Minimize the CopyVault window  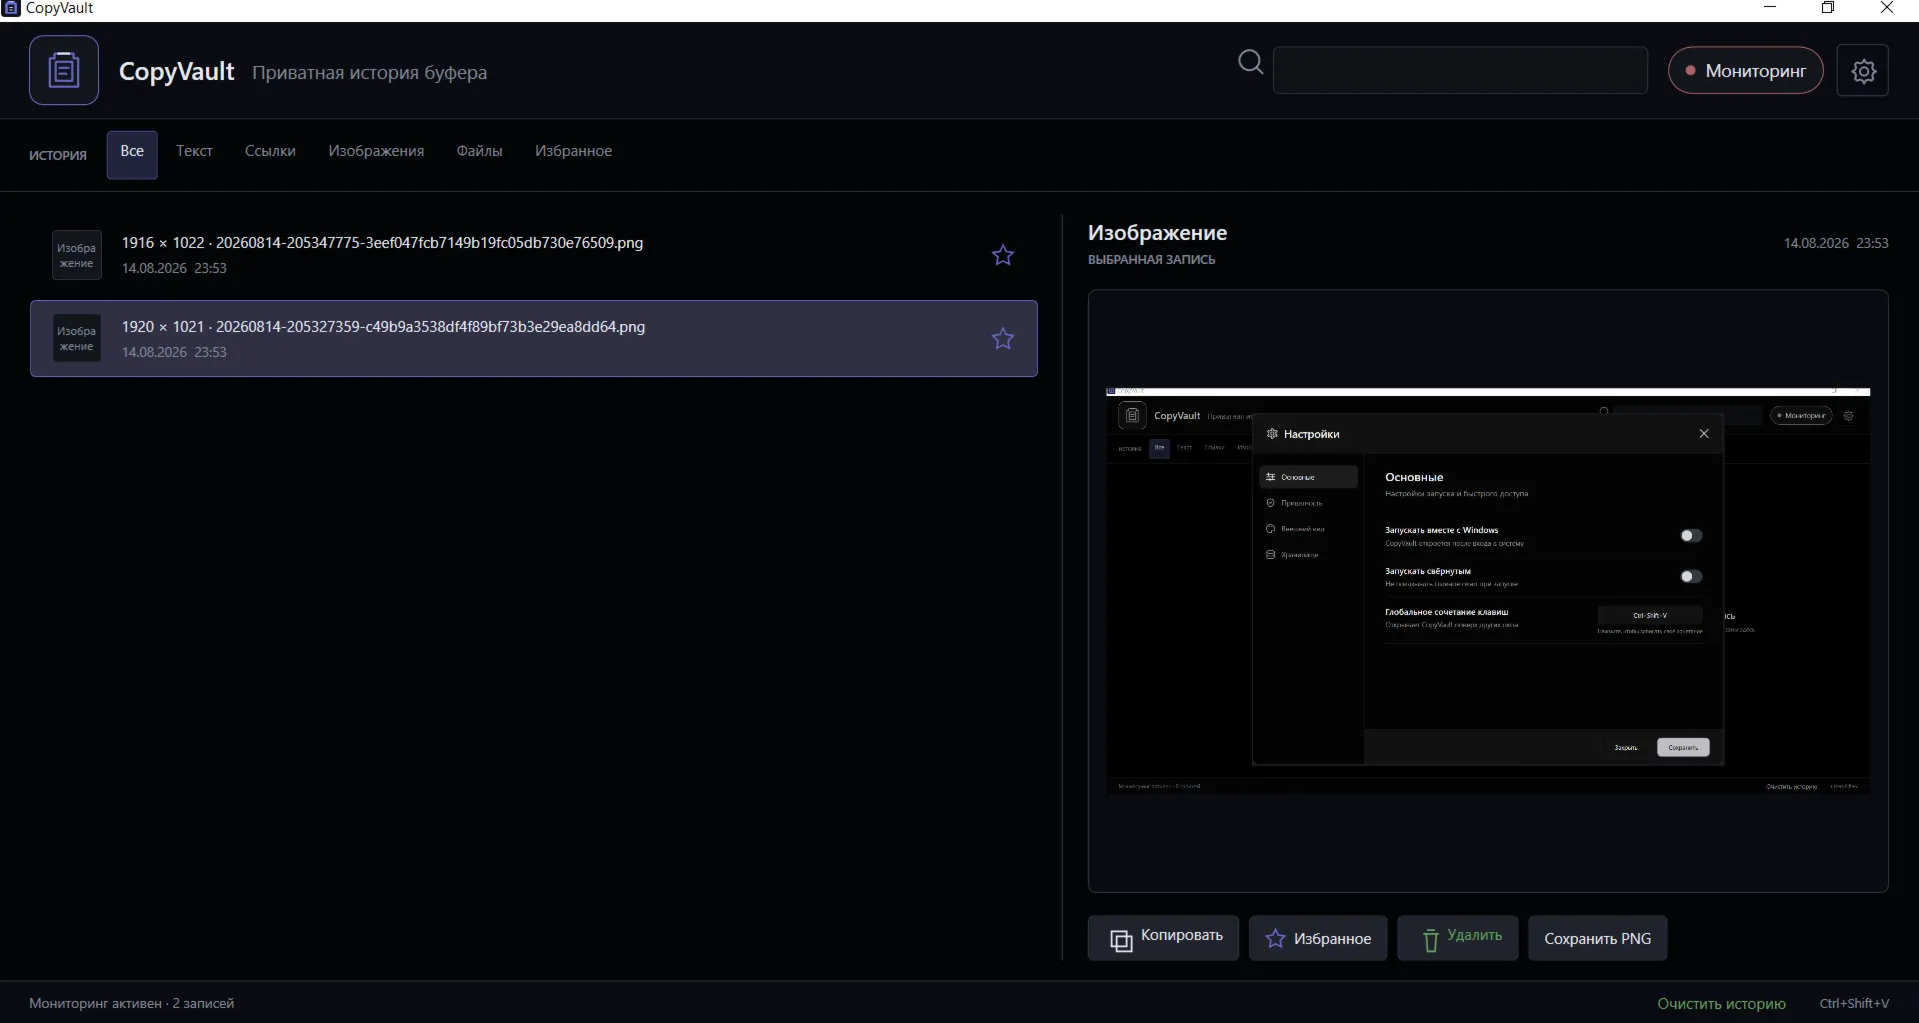(x=1770, y=8)
